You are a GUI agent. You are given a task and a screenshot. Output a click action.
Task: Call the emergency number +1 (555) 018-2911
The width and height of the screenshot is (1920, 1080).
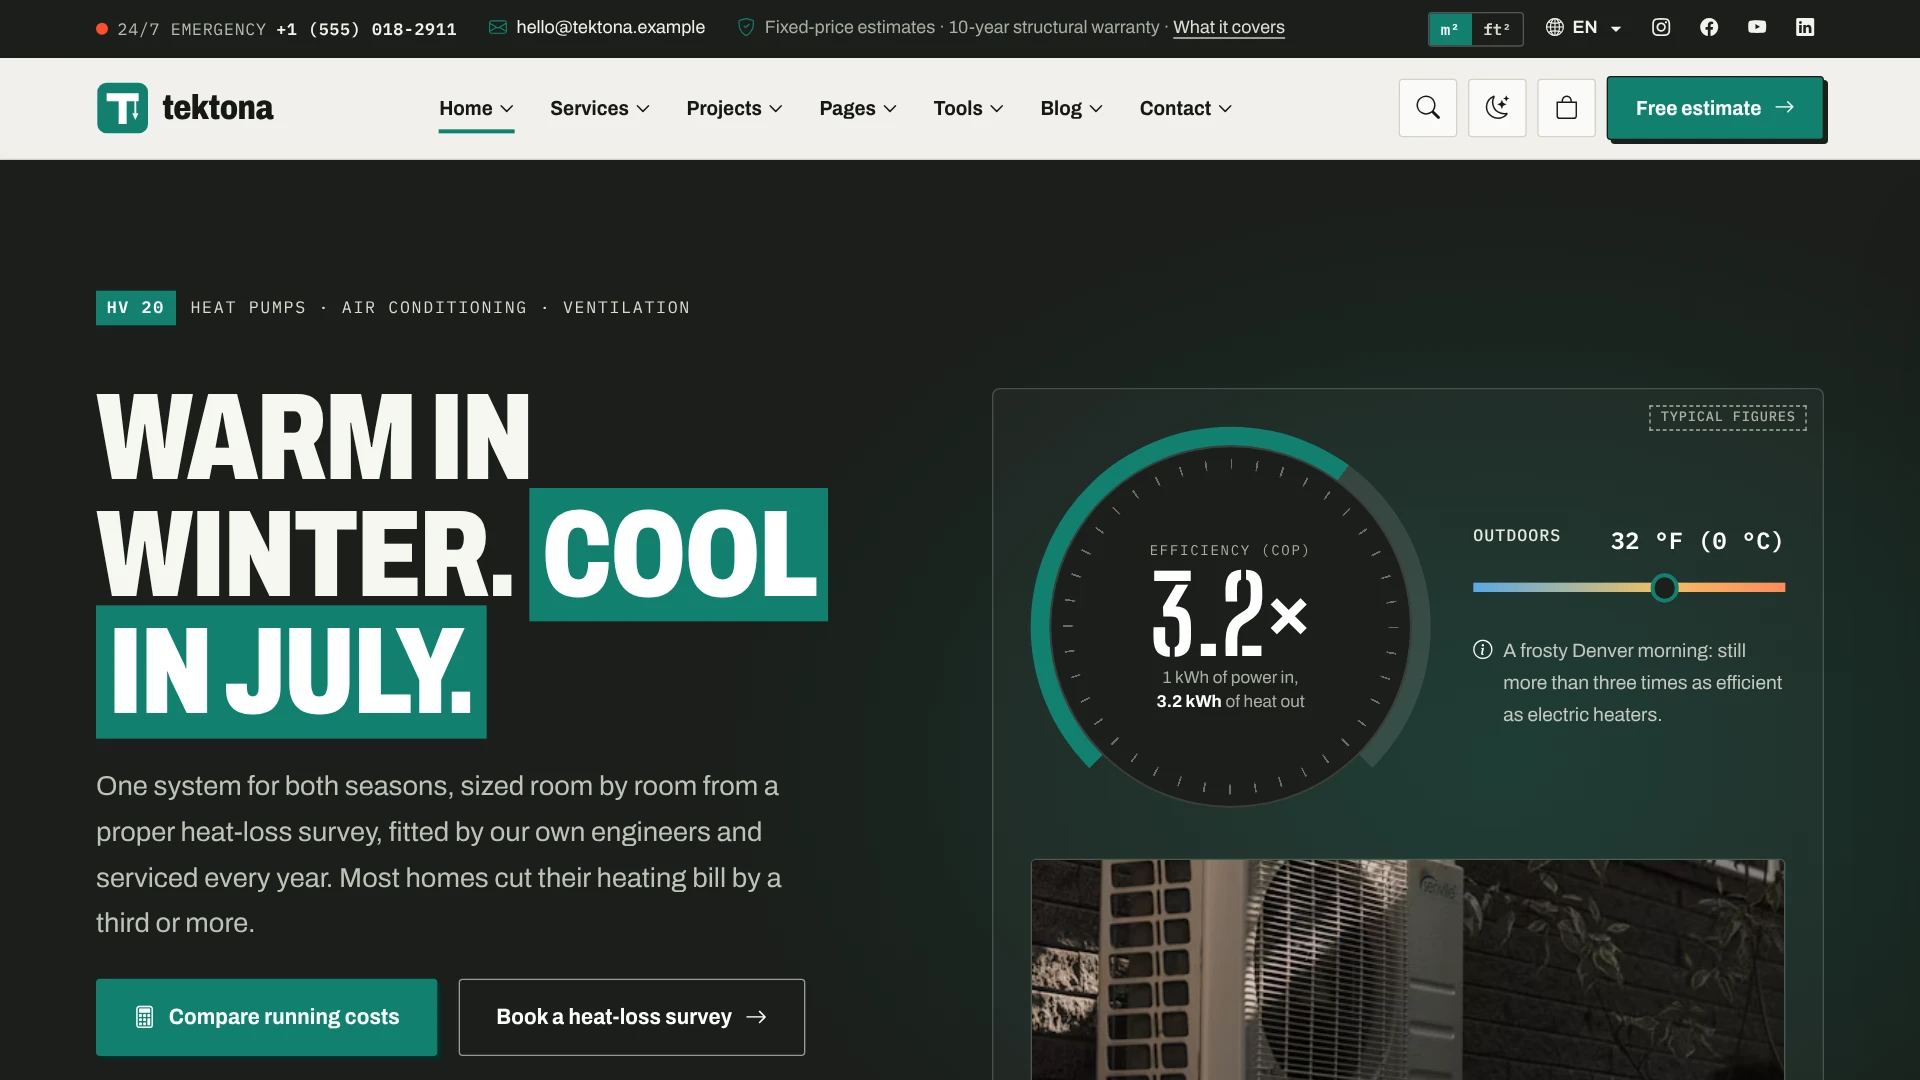click(366, 29)
